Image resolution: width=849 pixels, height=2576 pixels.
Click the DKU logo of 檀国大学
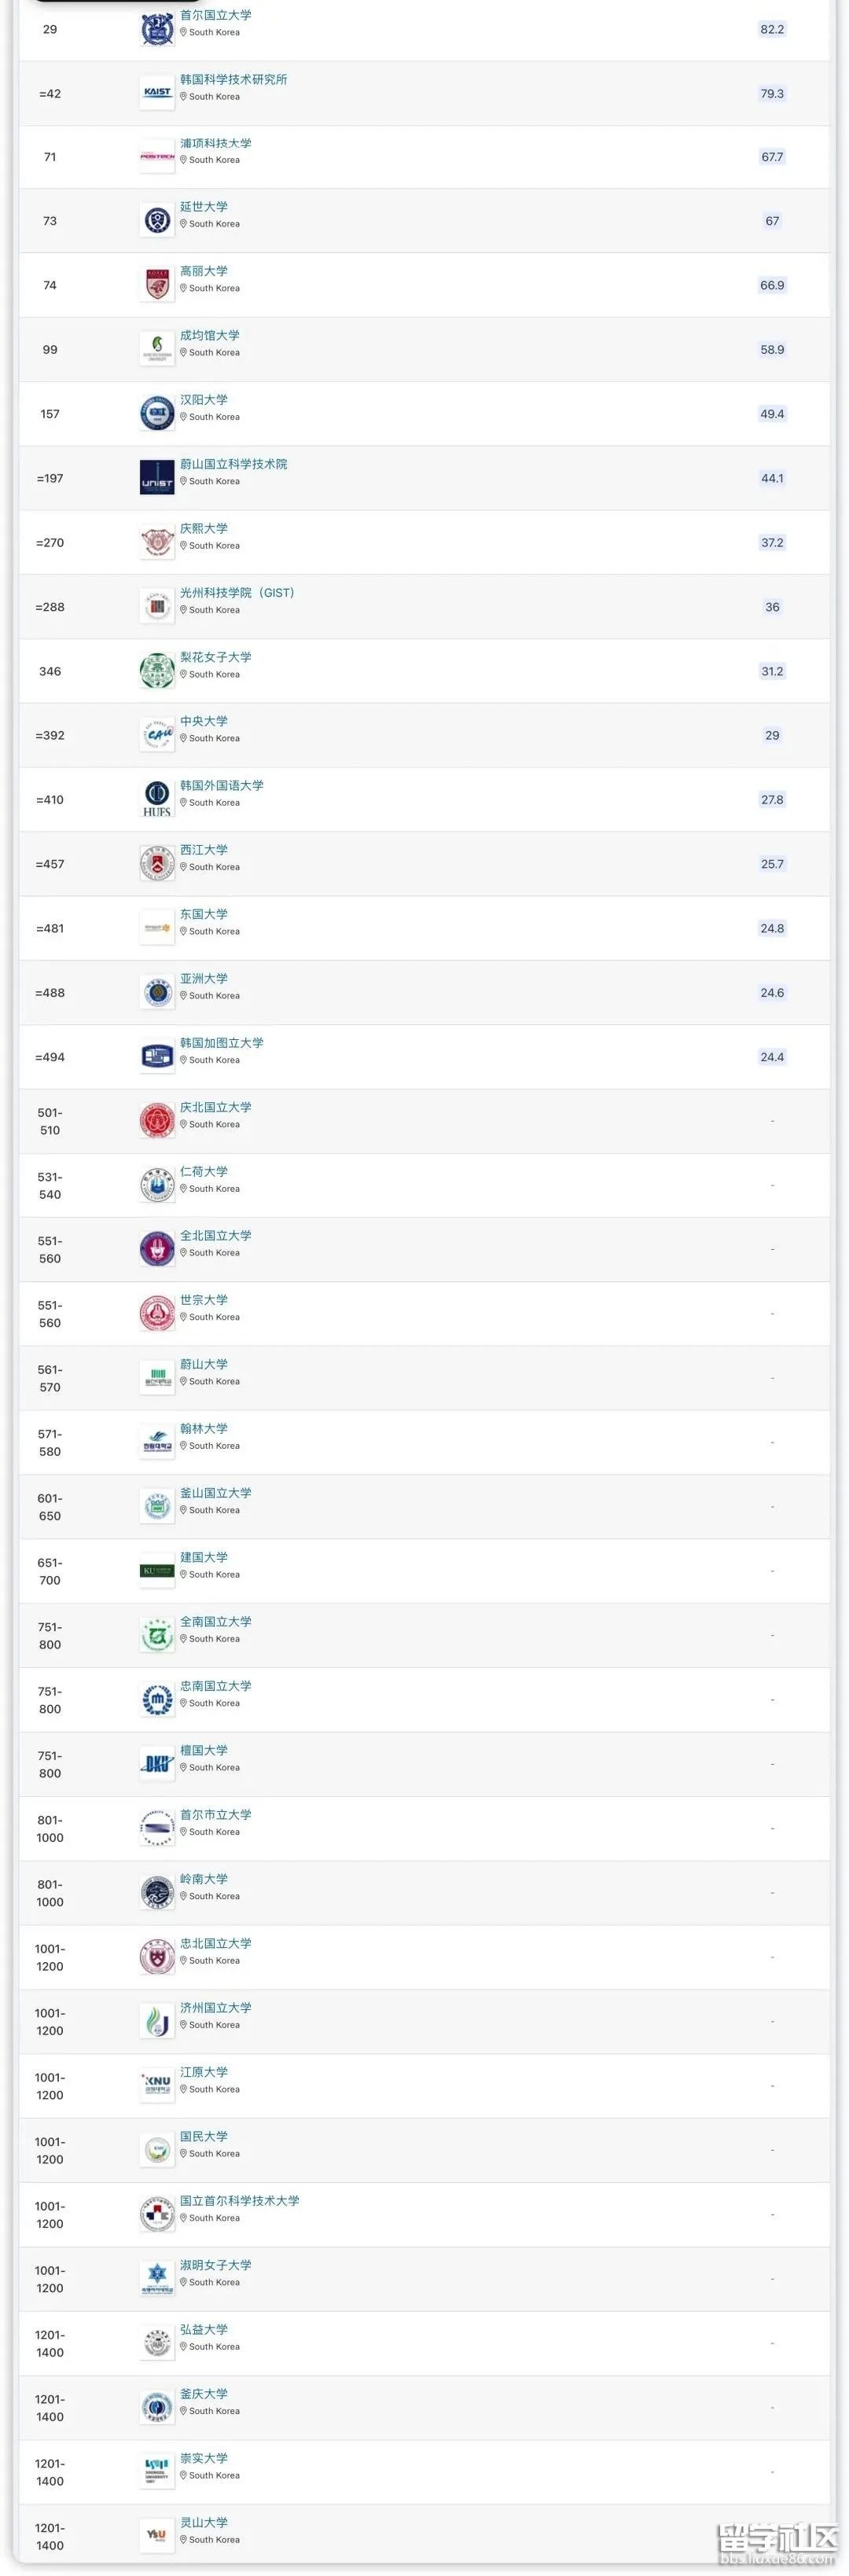point(157,1764)
